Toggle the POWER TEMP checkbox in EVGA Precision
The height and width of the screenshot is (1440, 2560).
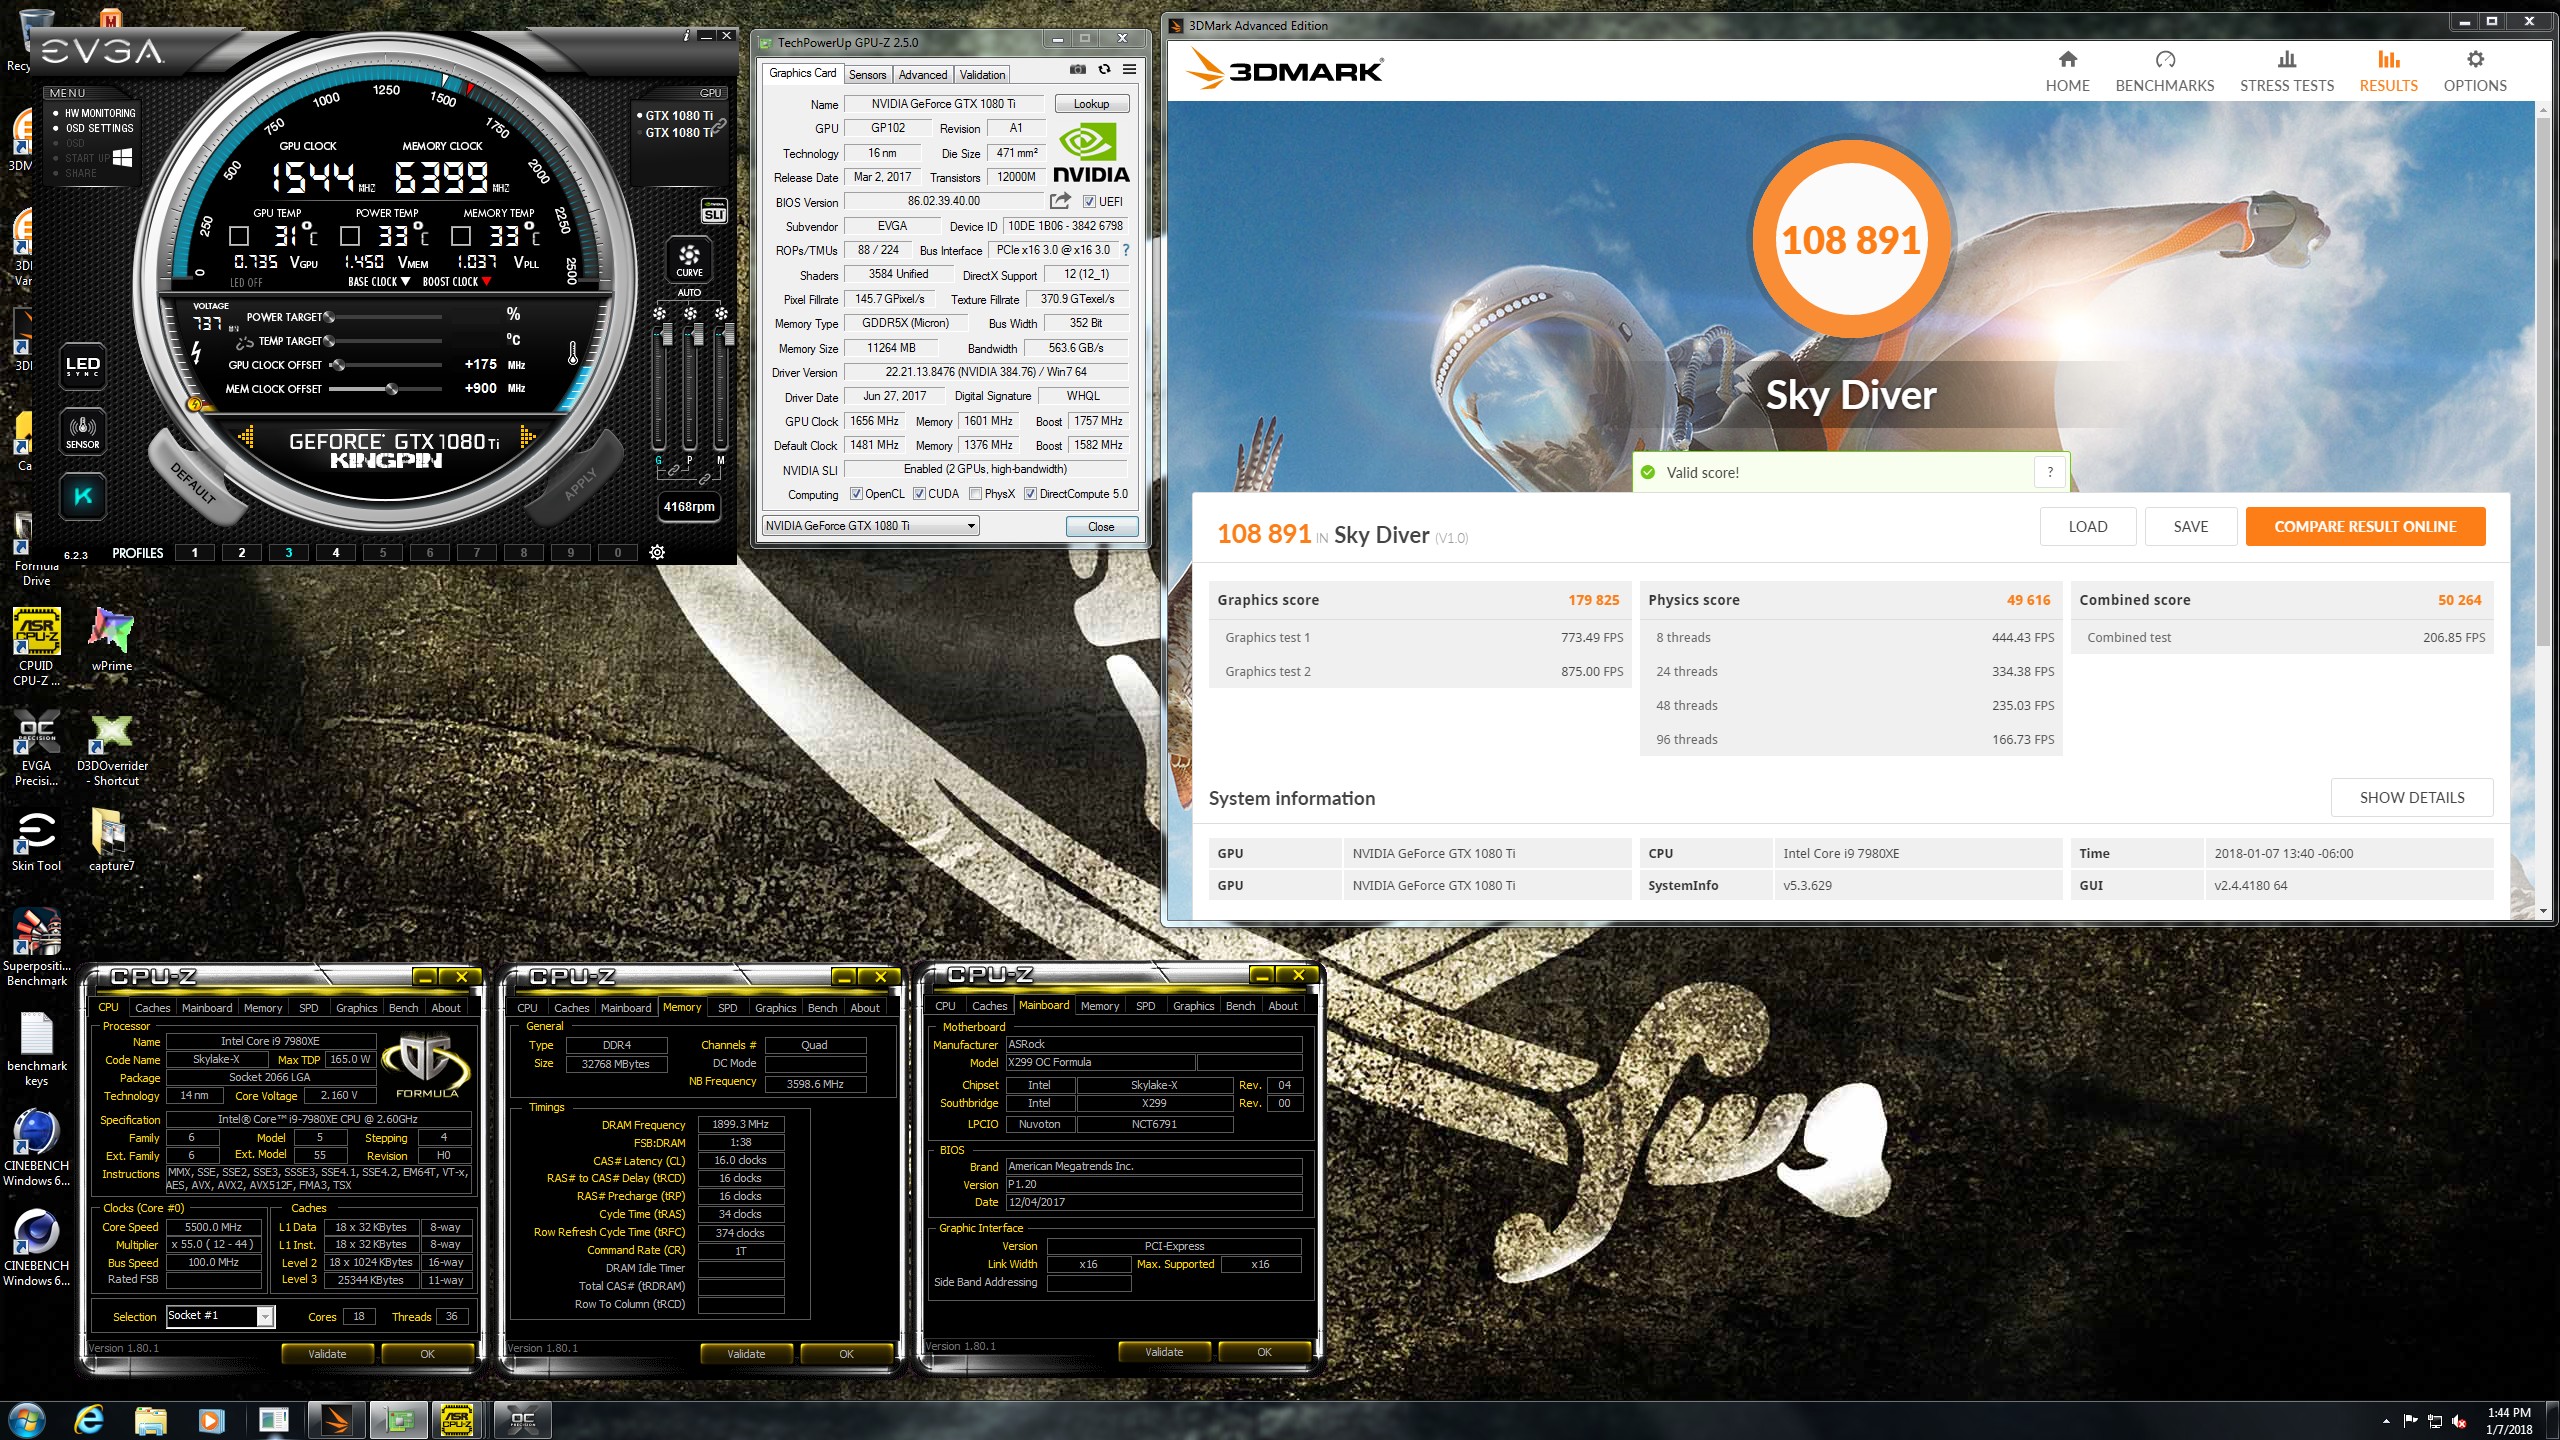tap(350, 236)
